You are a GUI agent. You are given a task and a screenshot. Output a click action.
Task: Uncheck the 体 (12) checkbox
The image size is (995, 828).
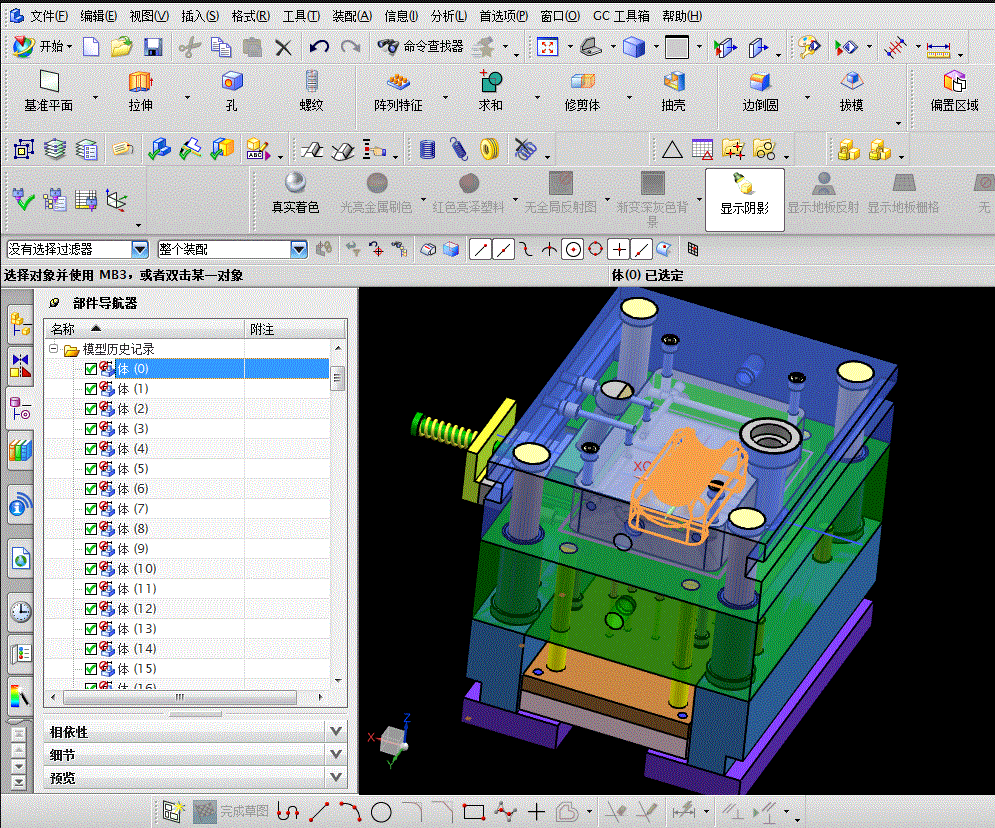coord(91,609)
